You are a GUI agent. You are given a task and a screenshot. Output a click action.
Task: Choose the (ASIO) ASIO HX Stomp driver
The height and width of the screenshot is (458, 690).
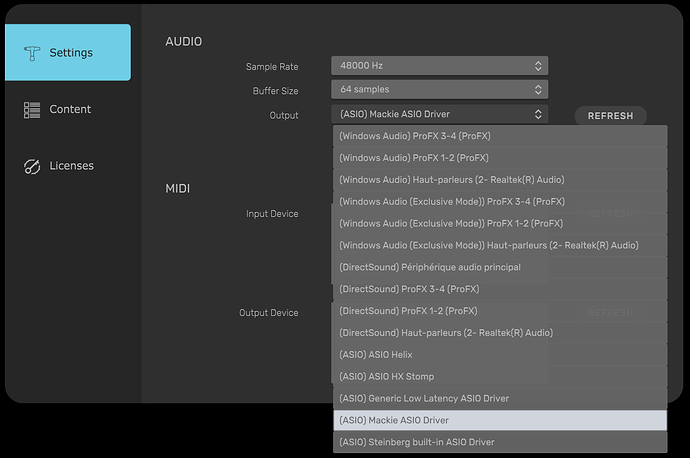[499, 377]
